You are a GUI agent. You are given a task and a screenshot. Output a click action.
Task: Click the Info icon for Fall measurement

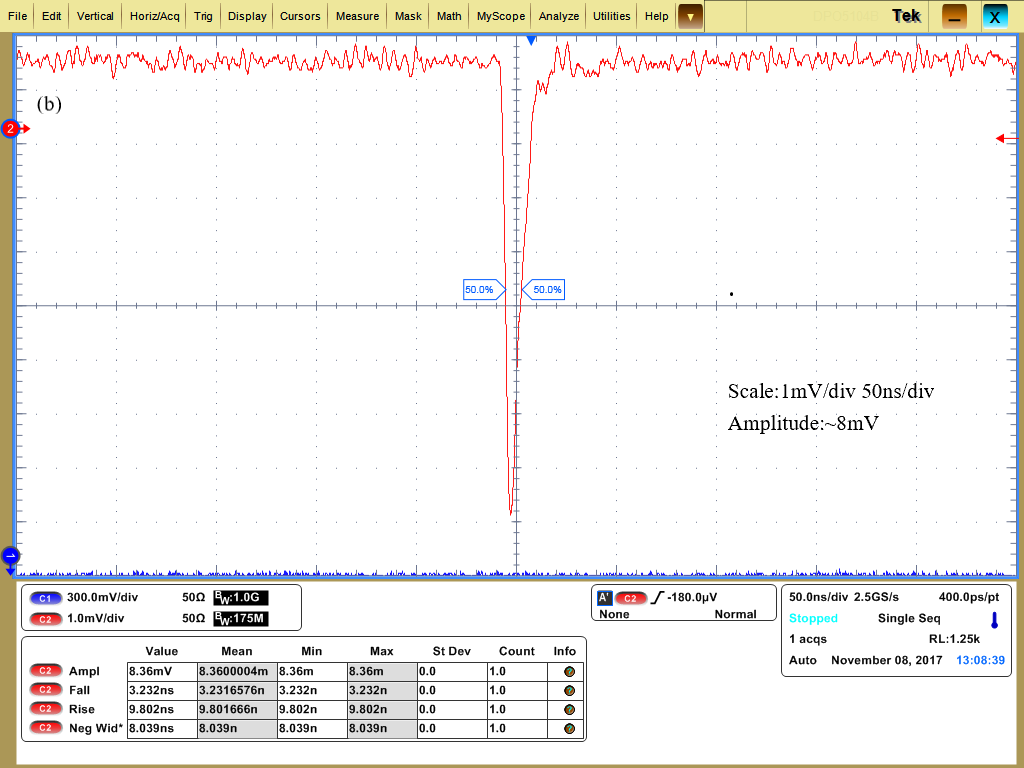569,690
